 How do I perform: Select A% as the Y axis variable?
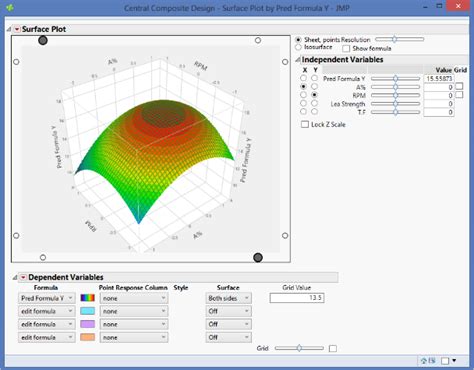314,86
